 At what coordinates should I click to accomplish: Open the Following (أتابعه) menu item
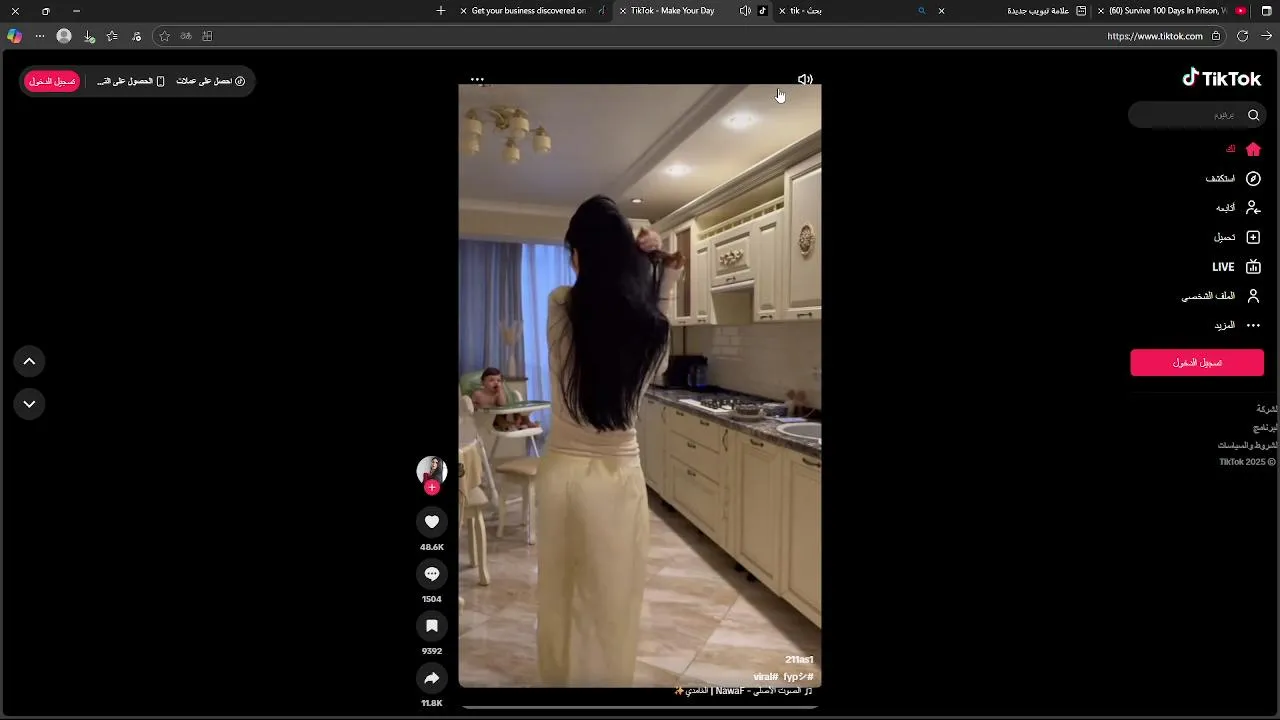(1238, 208)
